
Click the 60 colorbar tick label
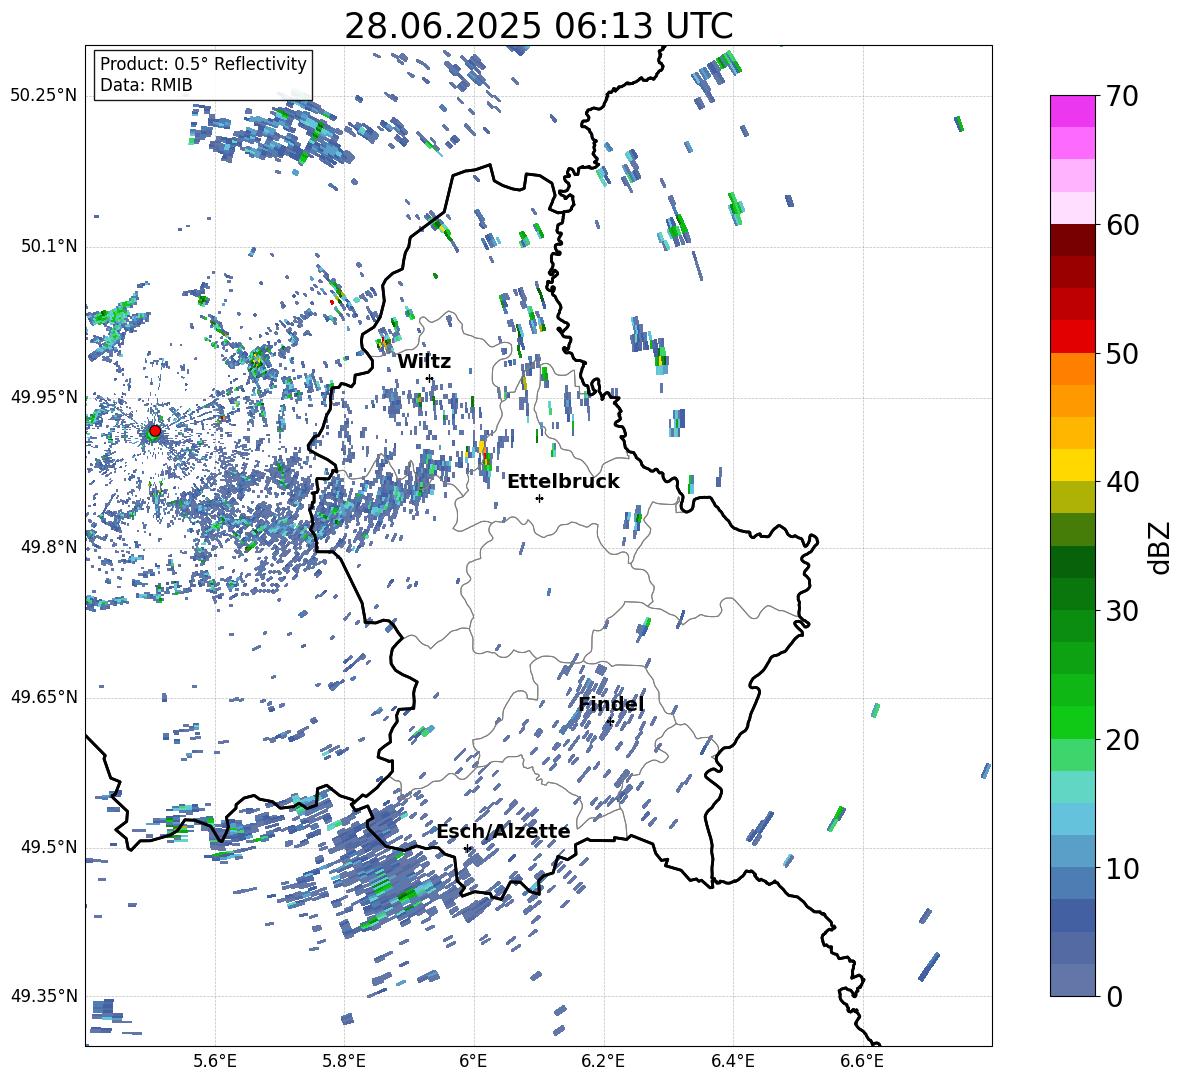coord(1122,225)
